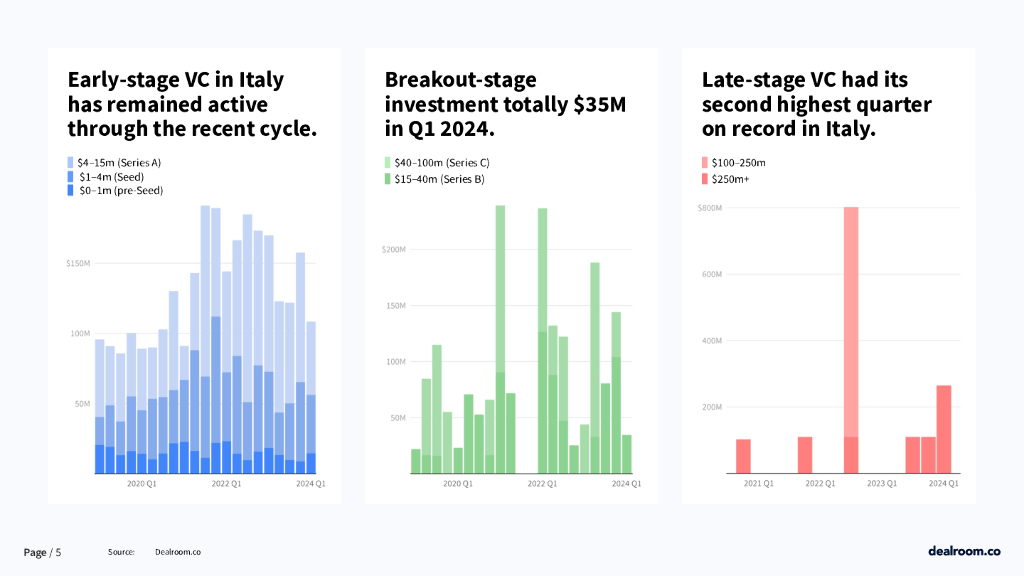Select the Early-stage VC in Italy heading
This screenshot has width=1024, height=576.
tap(192, 104)
